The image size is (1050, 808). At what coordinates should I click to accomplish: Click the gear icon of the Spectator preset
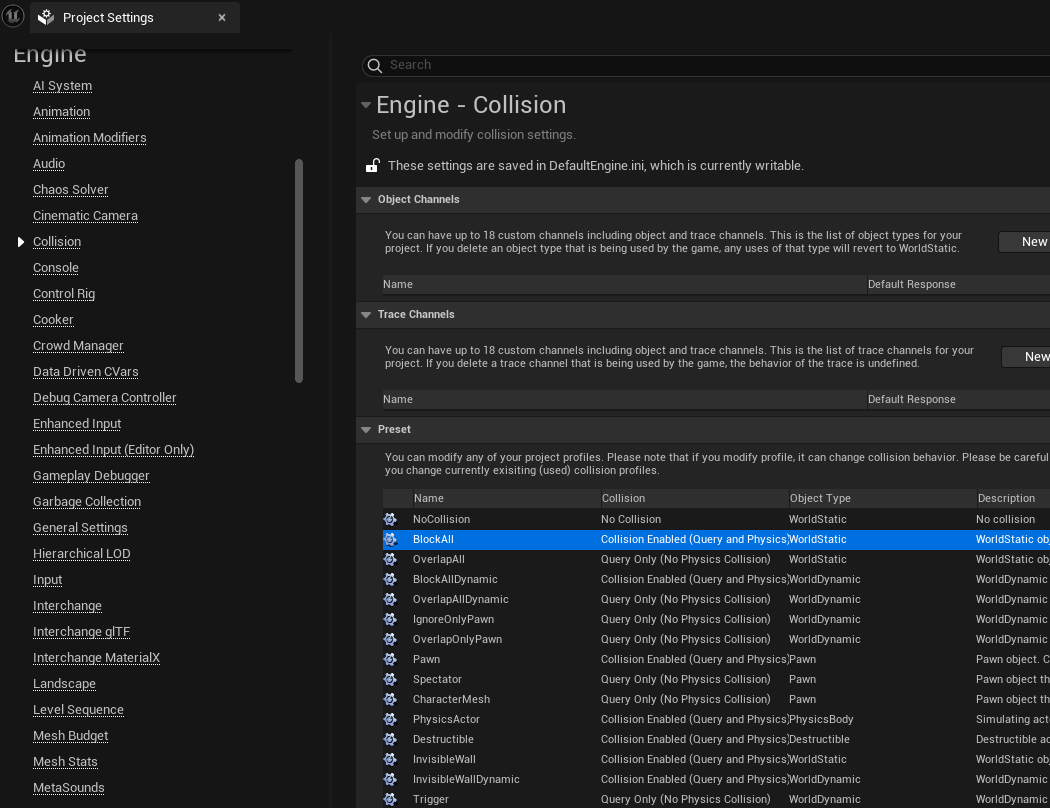tap(390, 679)
